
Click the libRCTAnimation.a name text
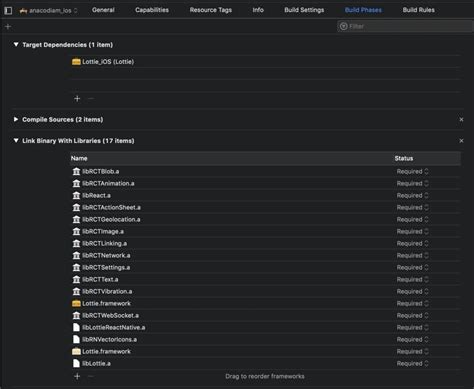tap(108, 183)
